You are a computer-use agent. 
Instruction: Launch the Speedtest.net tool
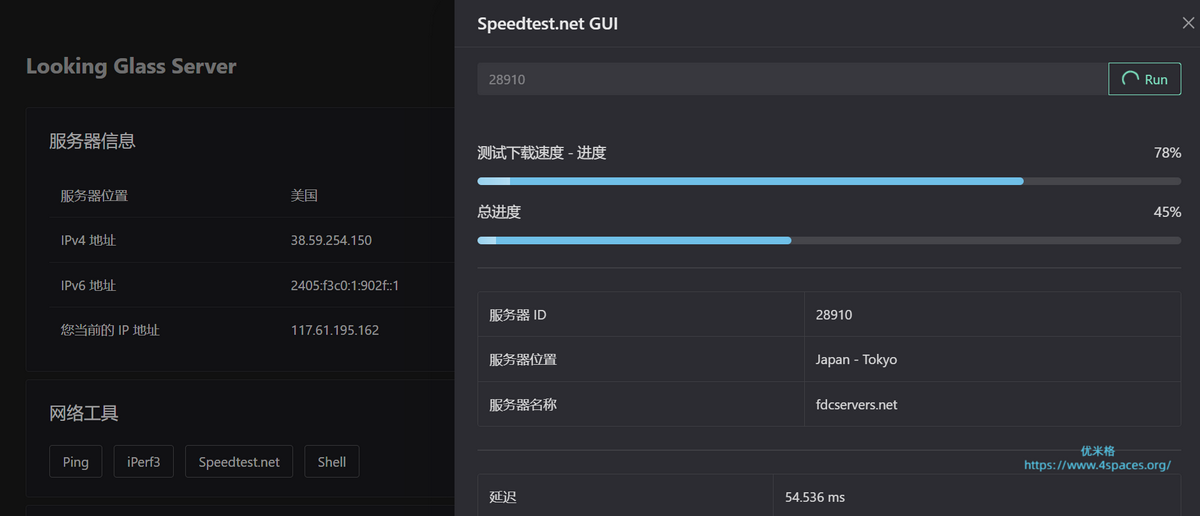(239, 462)
